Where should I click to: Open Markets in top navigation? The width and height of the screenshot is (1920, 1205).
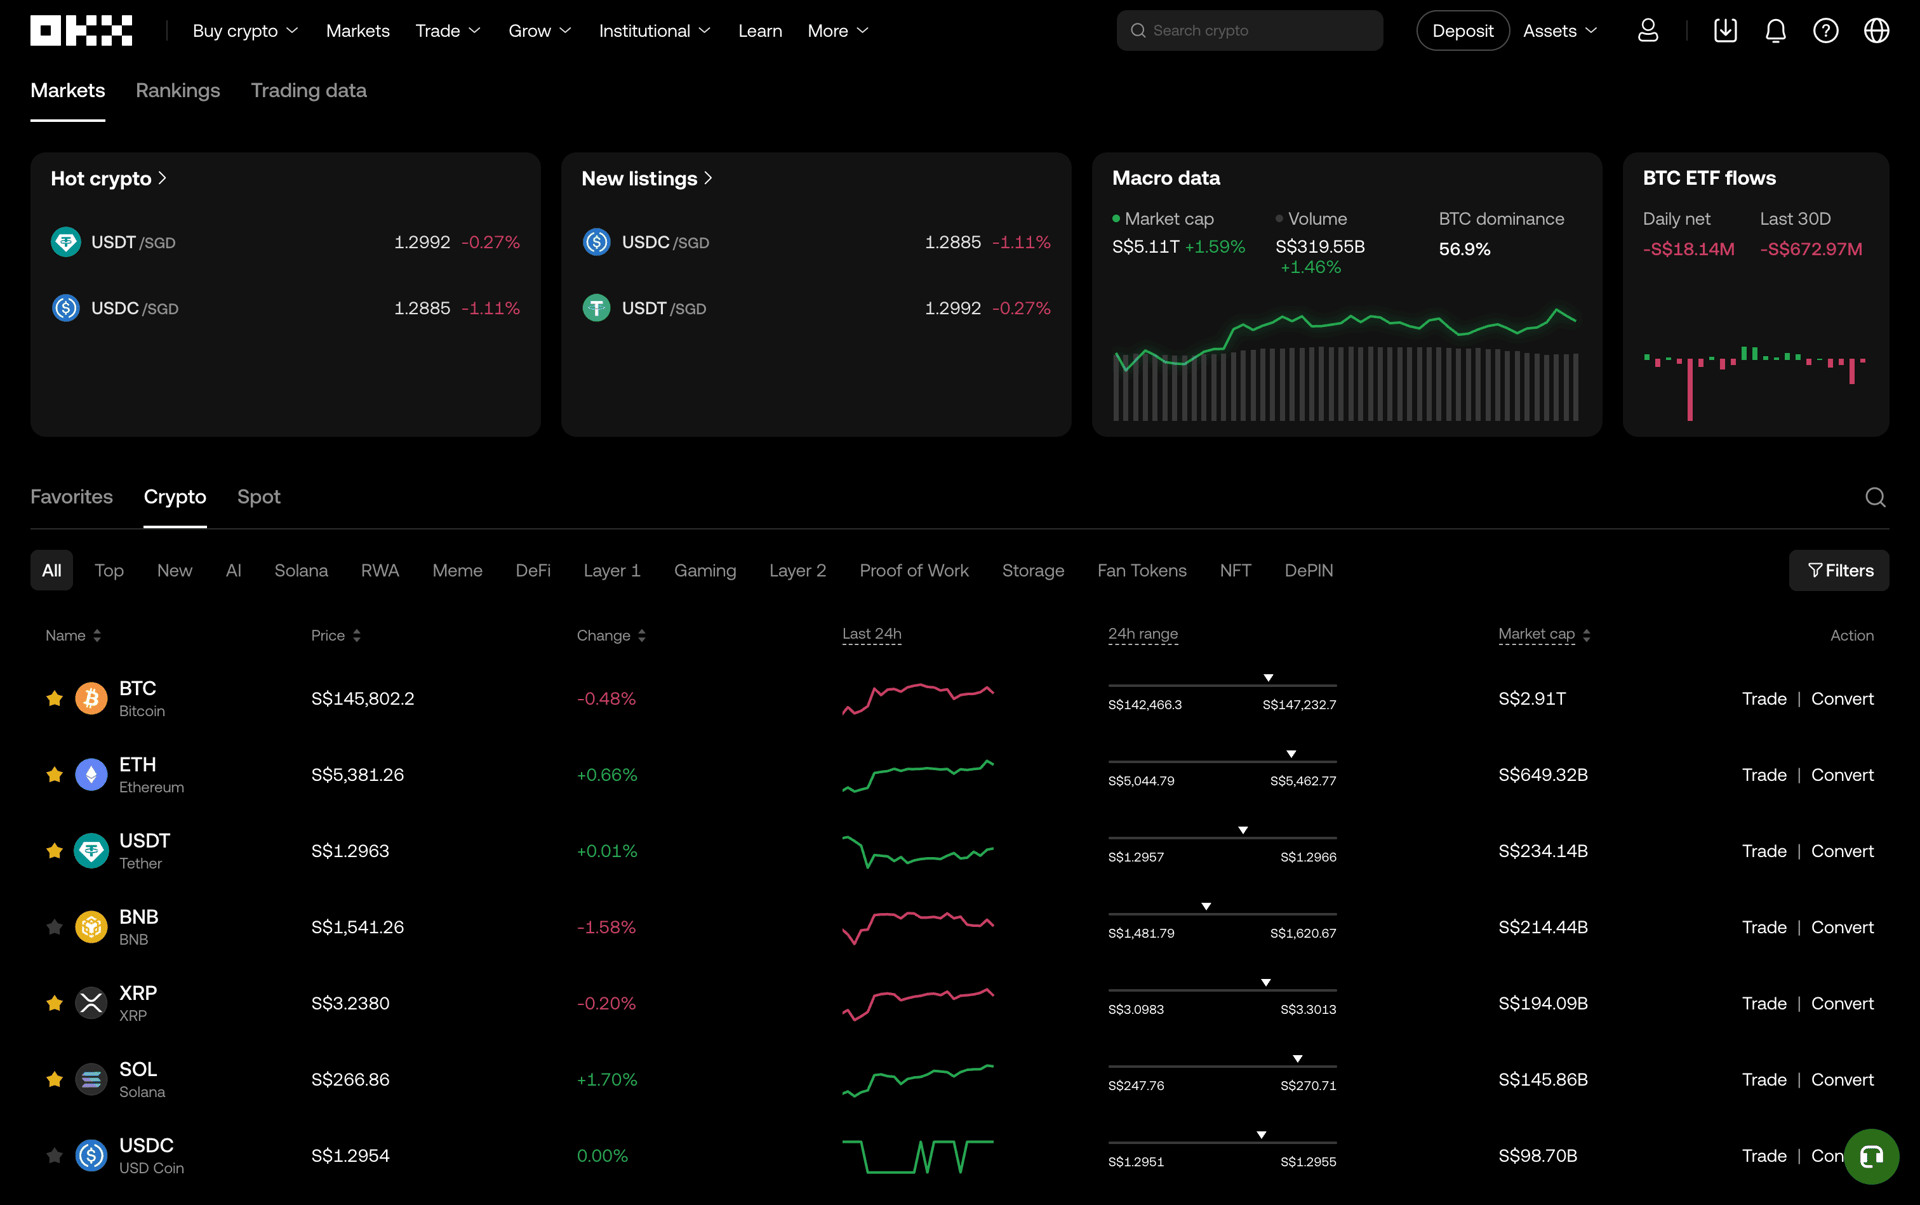[x=358, y=31]
